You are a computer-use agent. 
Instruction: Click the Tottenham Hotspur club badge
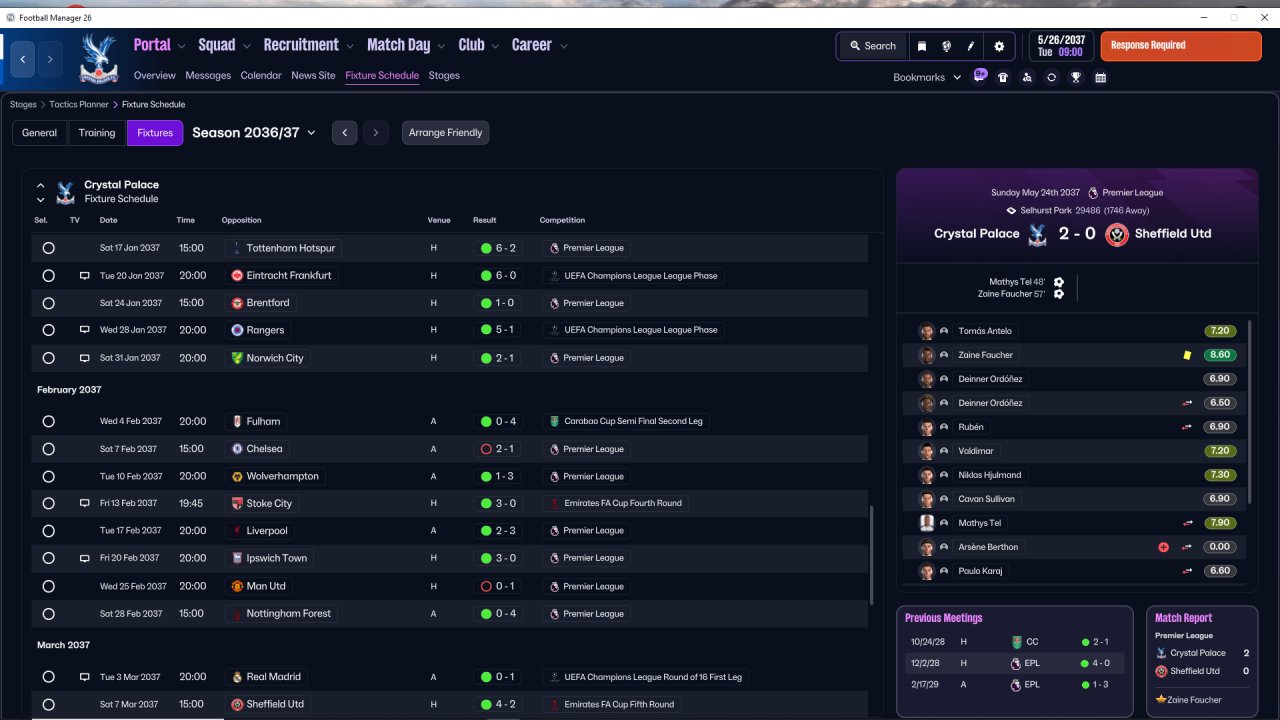(237, 248)
